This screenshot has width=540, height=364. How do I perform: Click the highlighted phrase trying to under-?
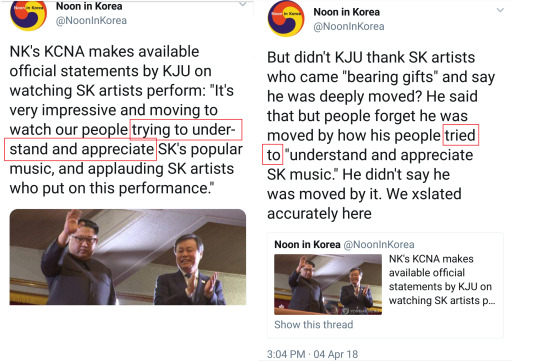click(x=186, y=129)
